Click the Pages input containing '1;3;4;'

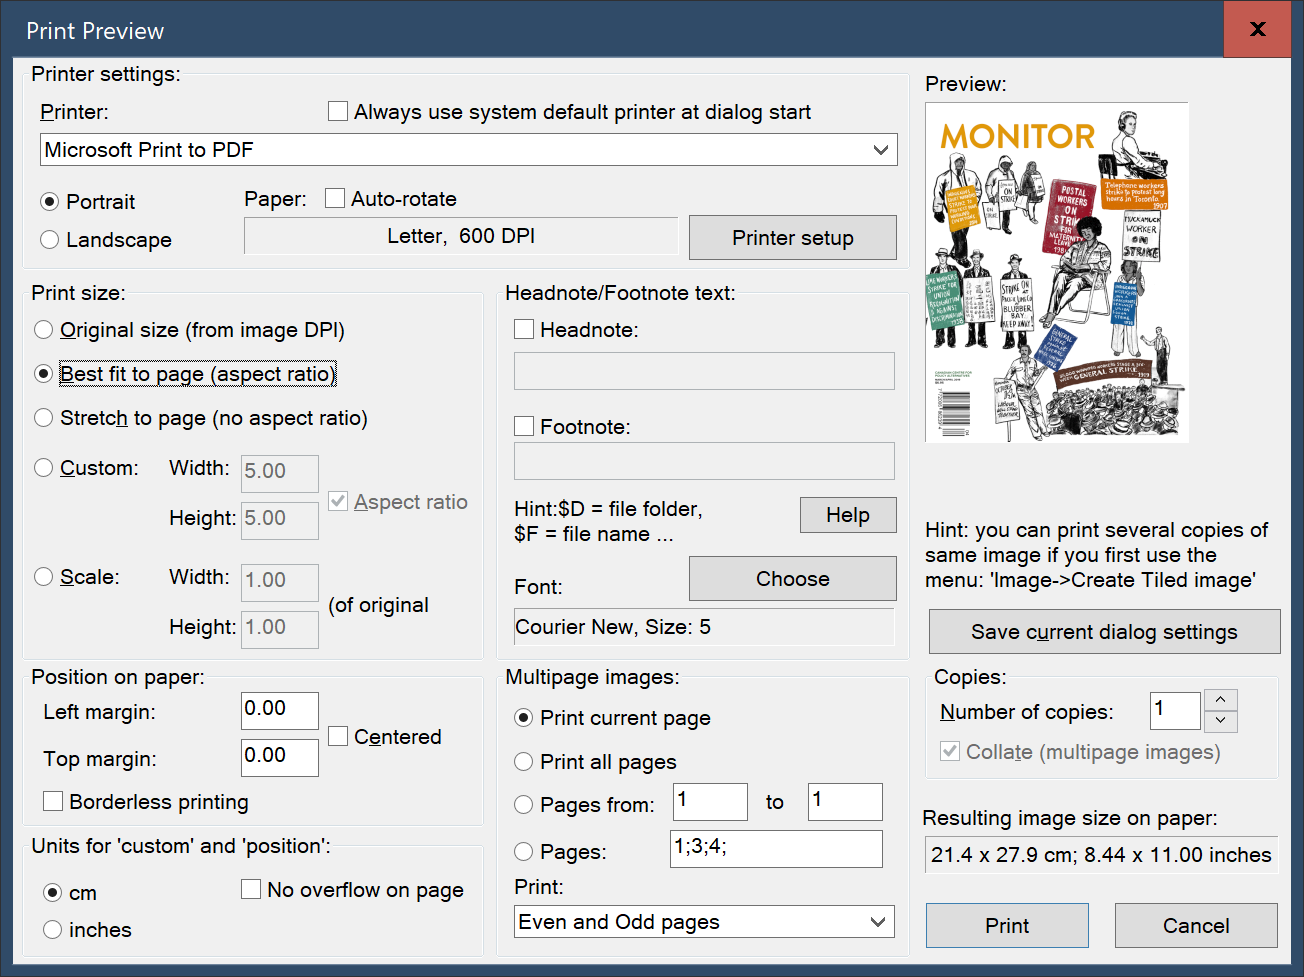click(x=775, y=848)
